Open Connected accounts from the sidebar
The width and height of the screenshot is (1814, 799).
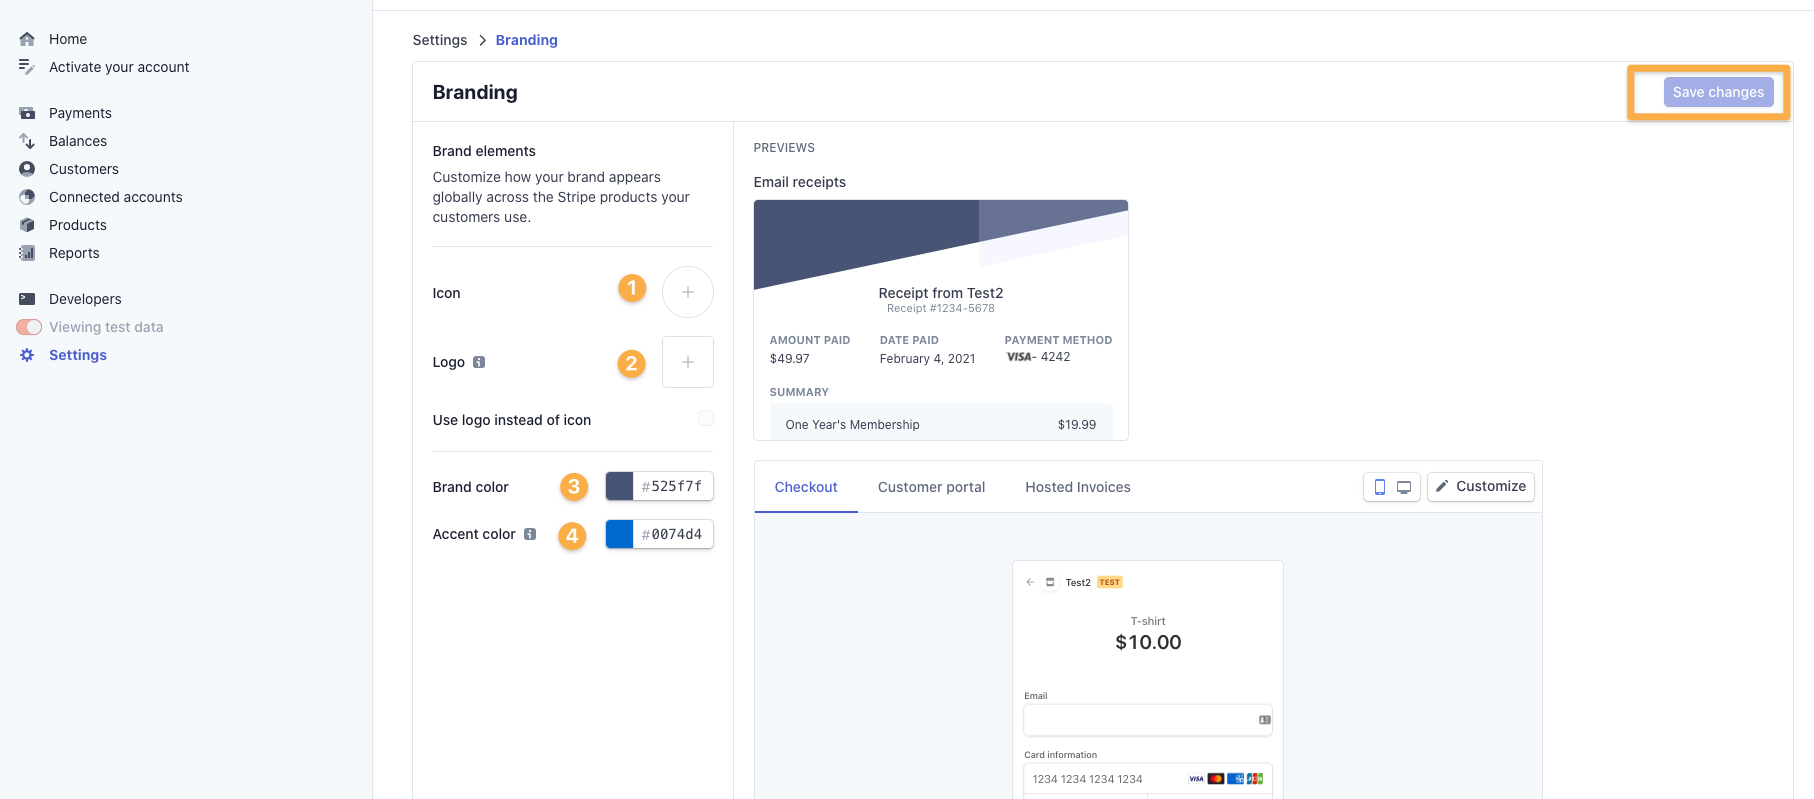tap(116, 197)
